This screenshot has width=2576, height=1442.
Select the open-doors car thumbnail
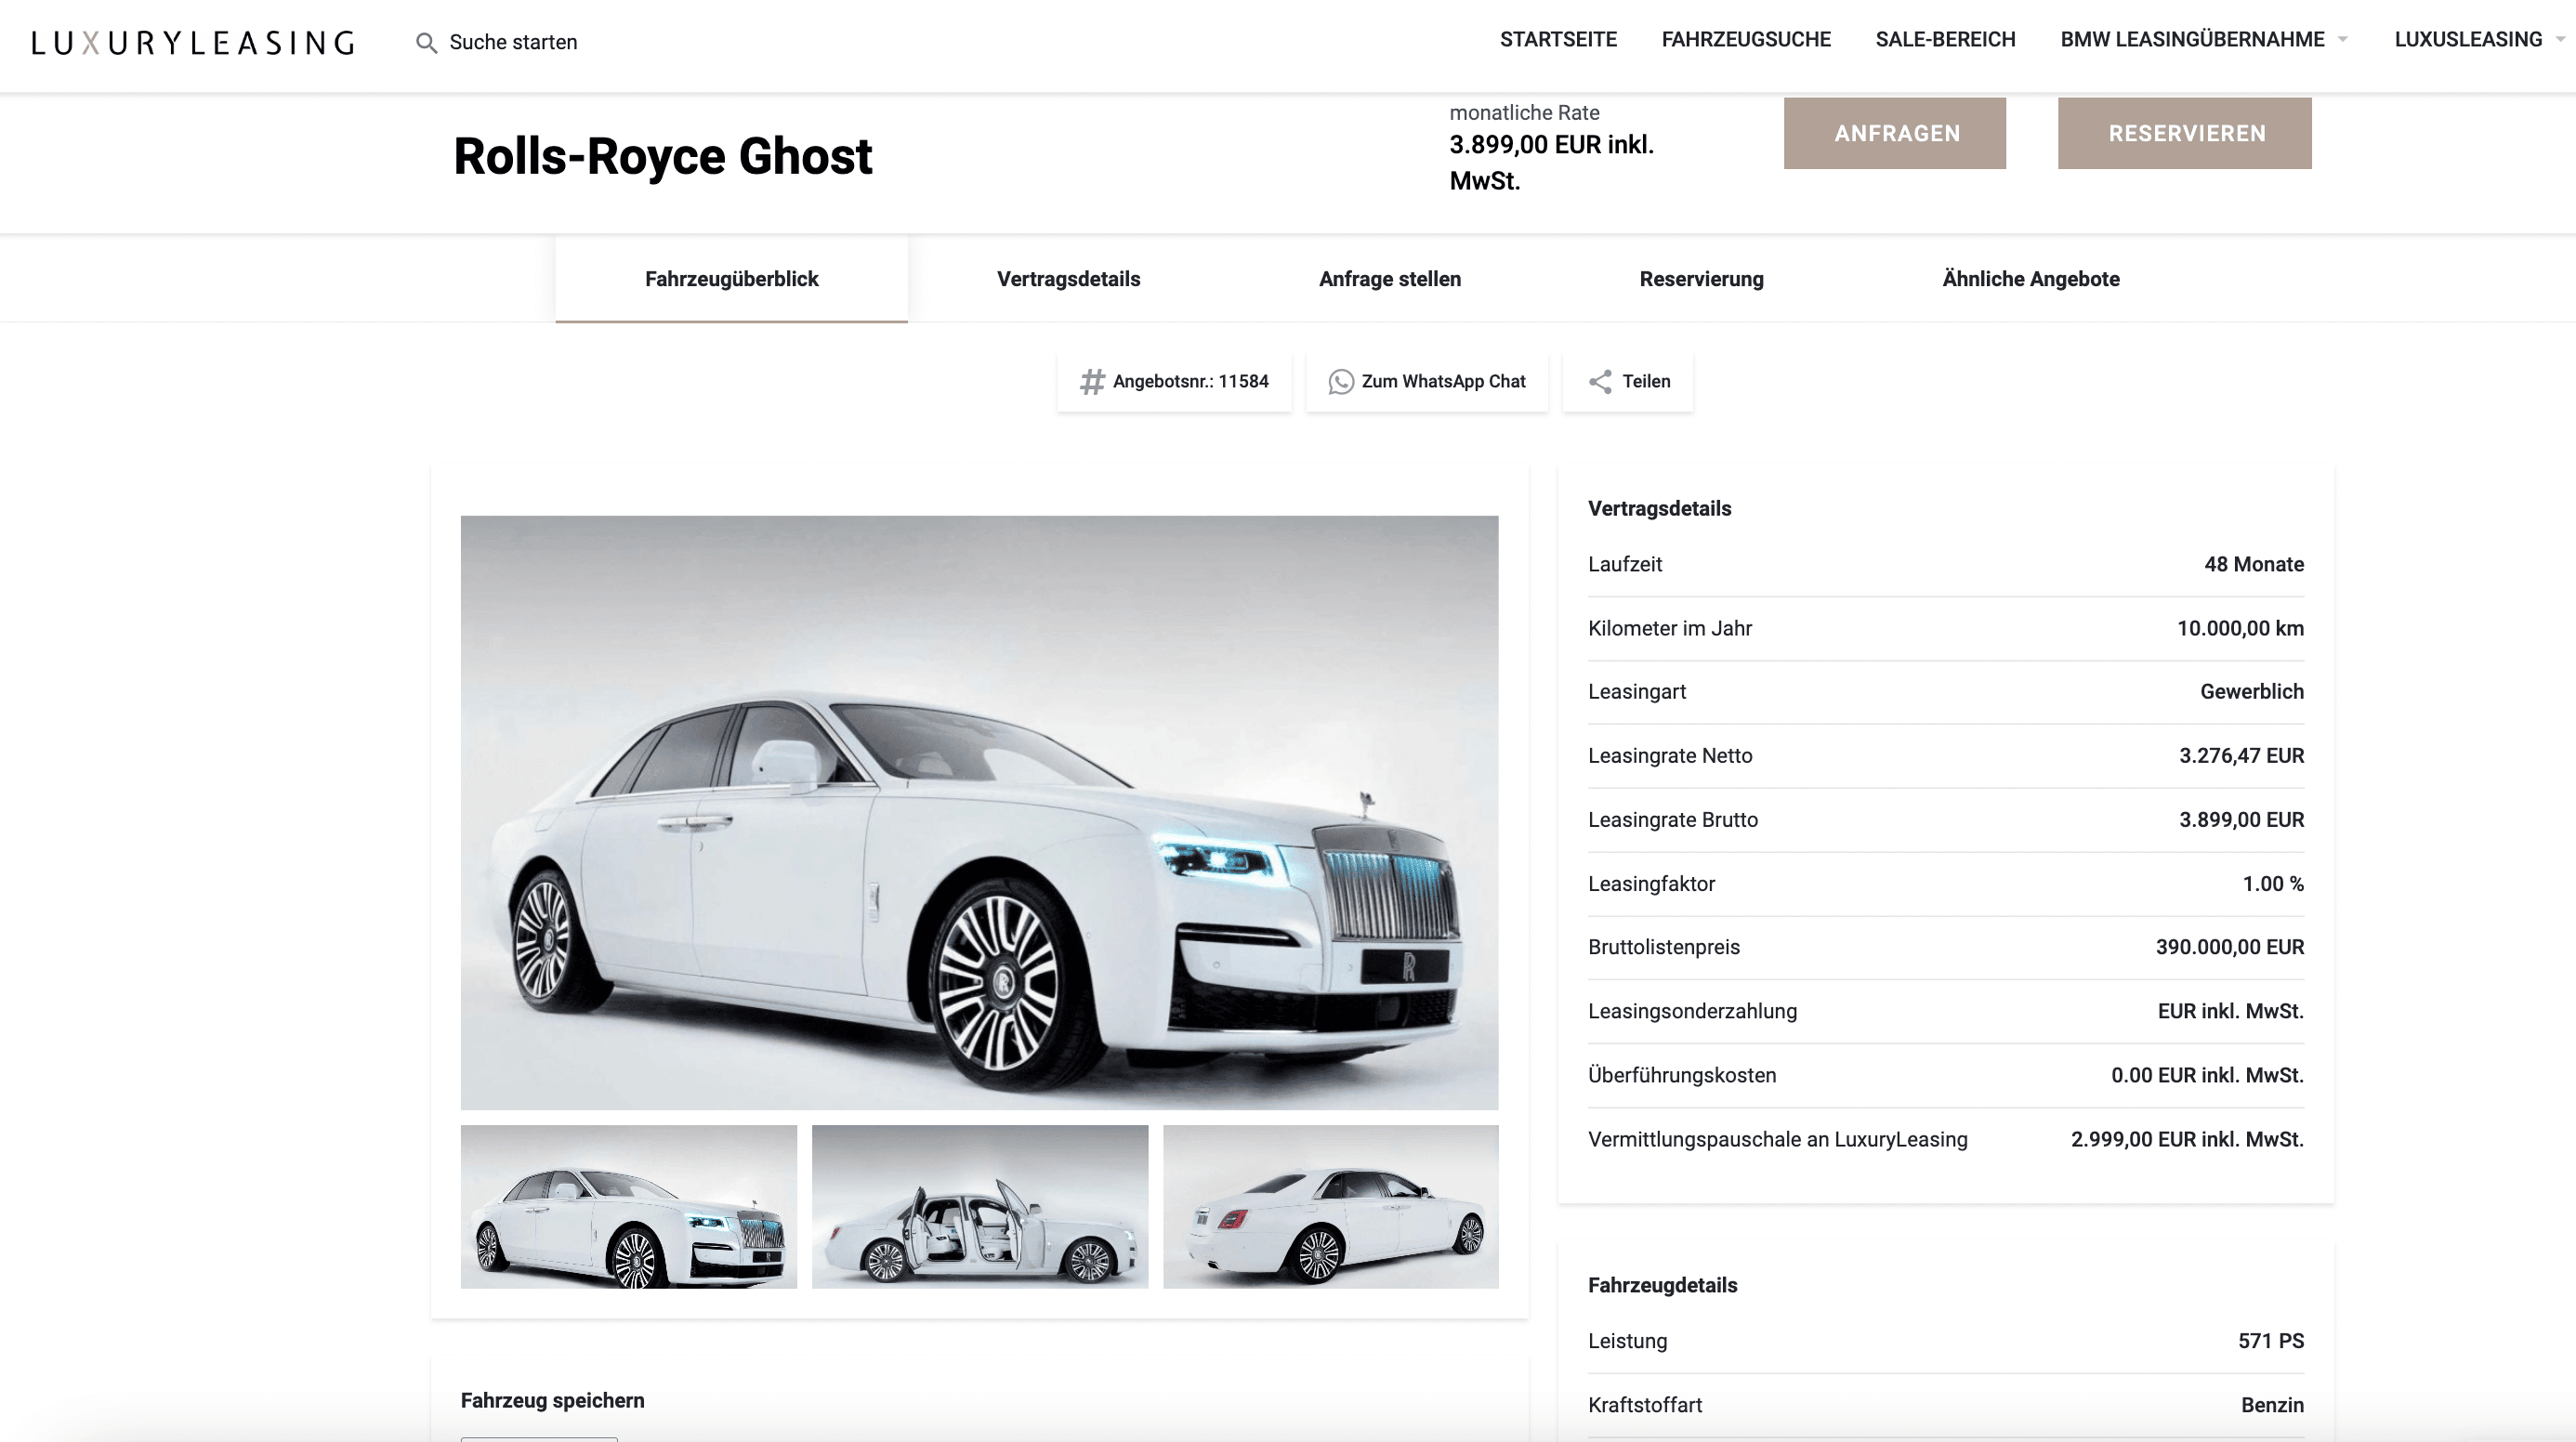coord(980,1206)
